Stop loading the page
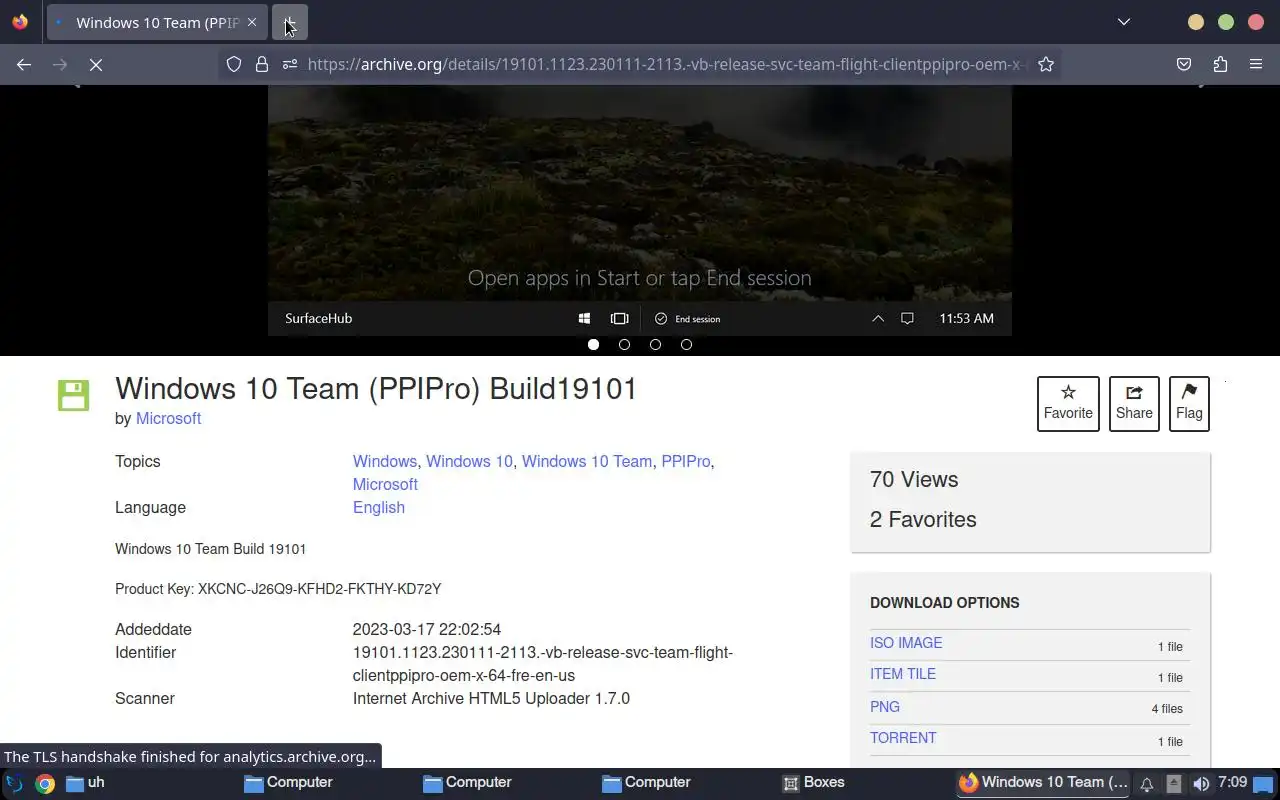This screenshot has height=800, width=1280. click(96, 64)
